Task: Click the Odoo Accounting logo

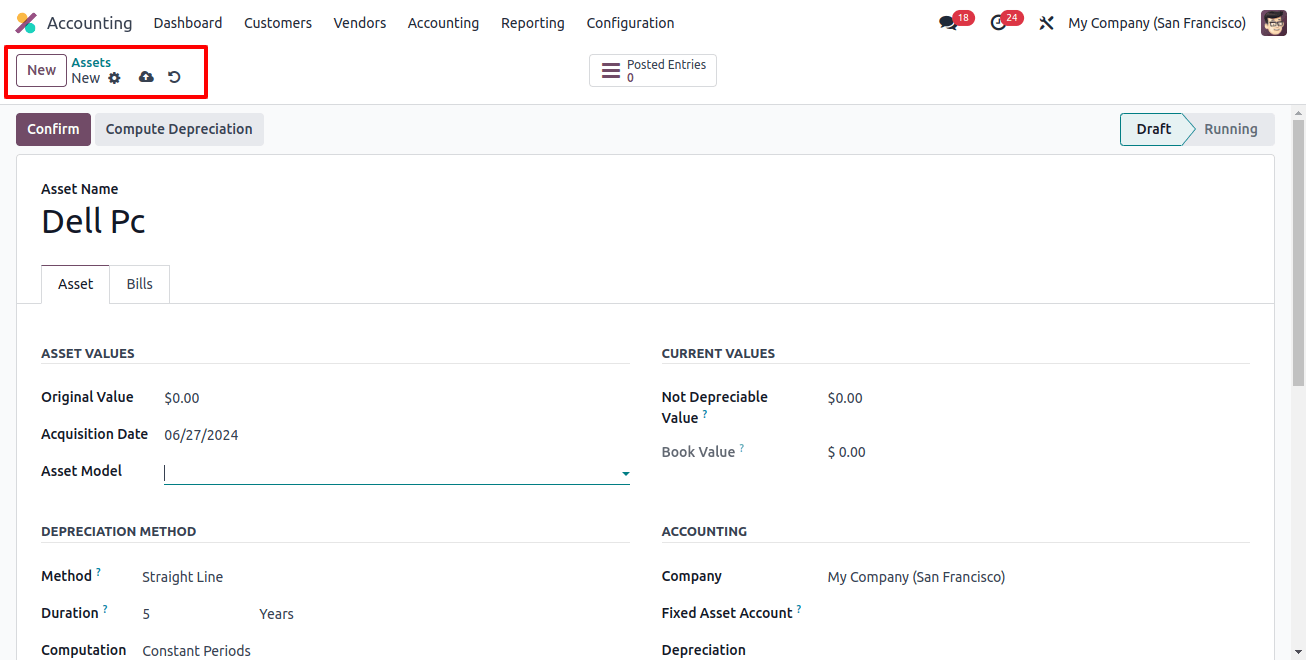Action: pyautogui.click(x=23, y=21)
